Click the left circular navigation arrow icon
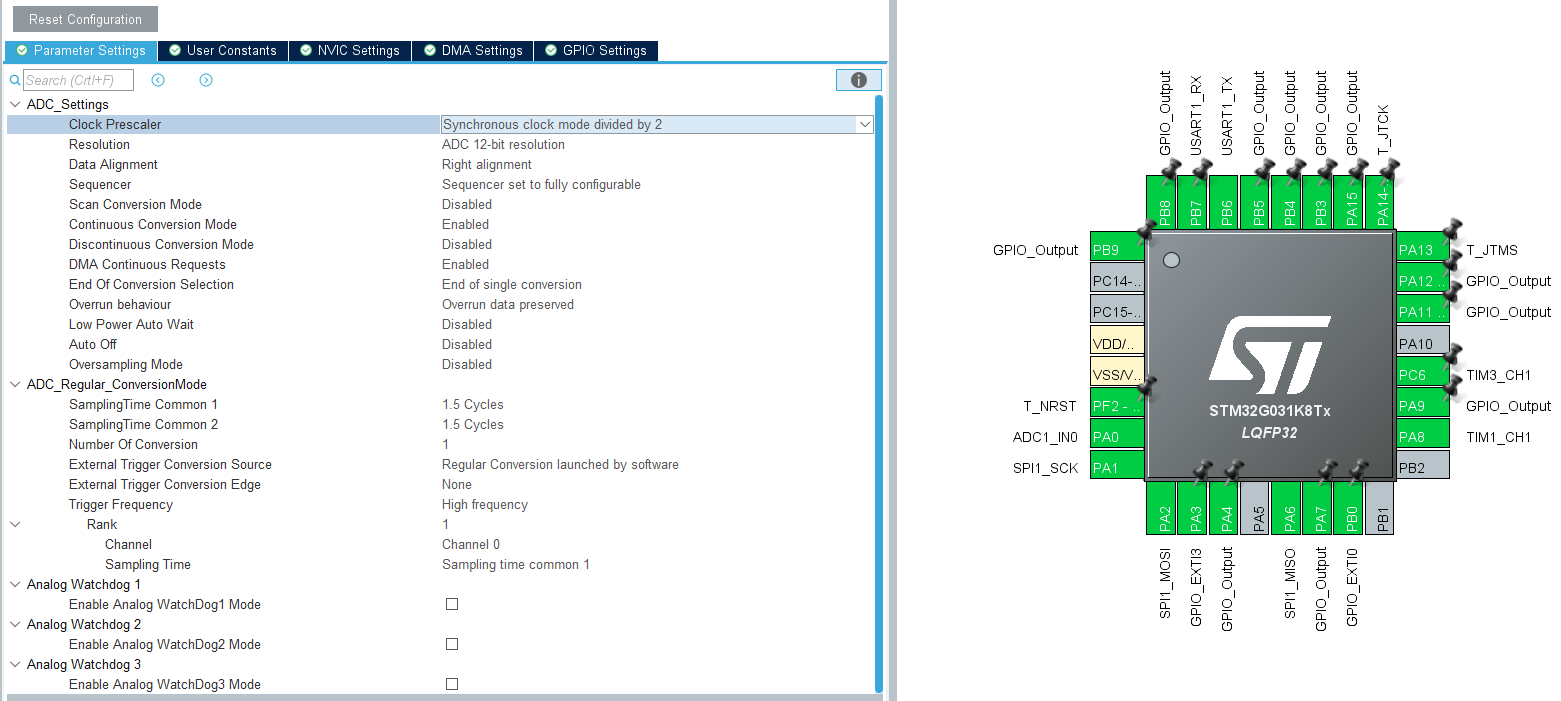 click(157, 79)
